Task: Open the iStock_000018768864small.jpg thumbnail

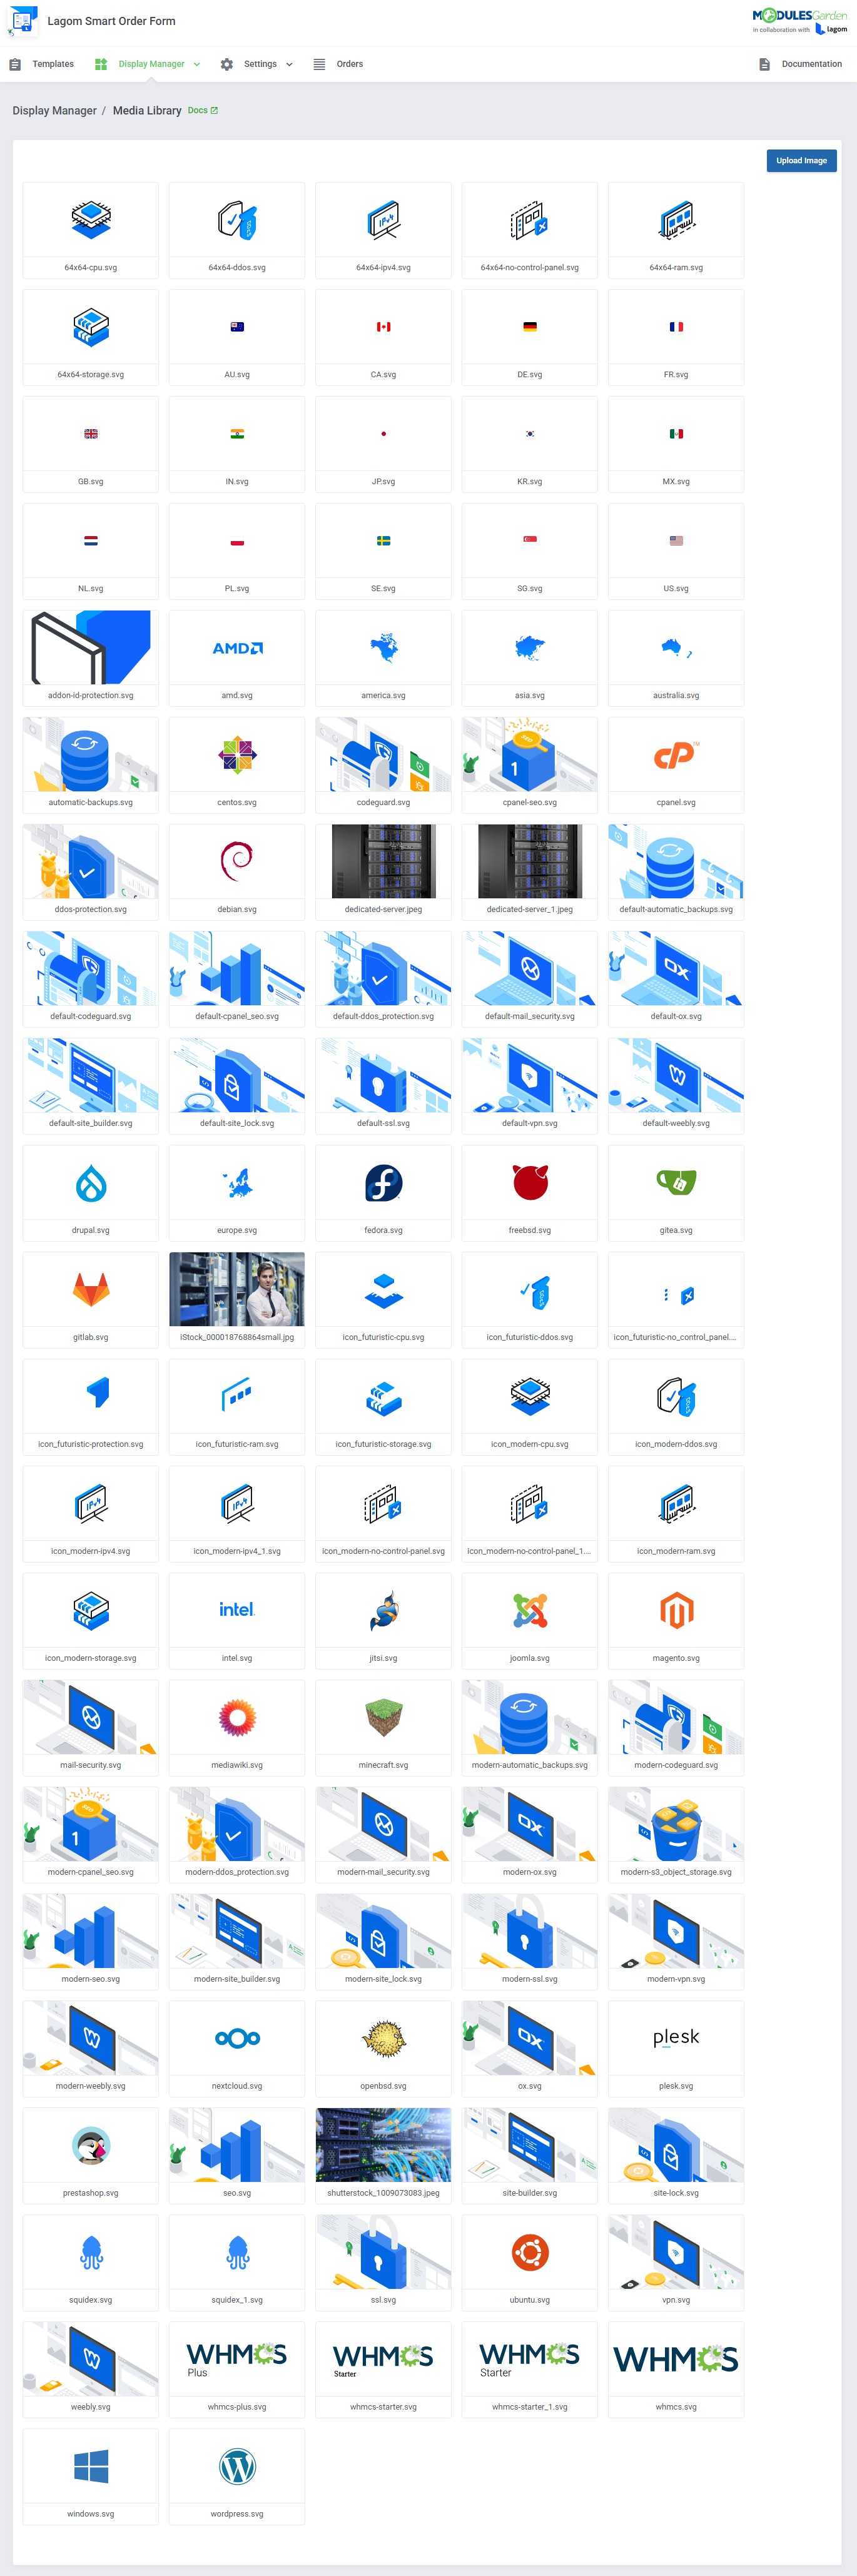Action: [237, 1289]
